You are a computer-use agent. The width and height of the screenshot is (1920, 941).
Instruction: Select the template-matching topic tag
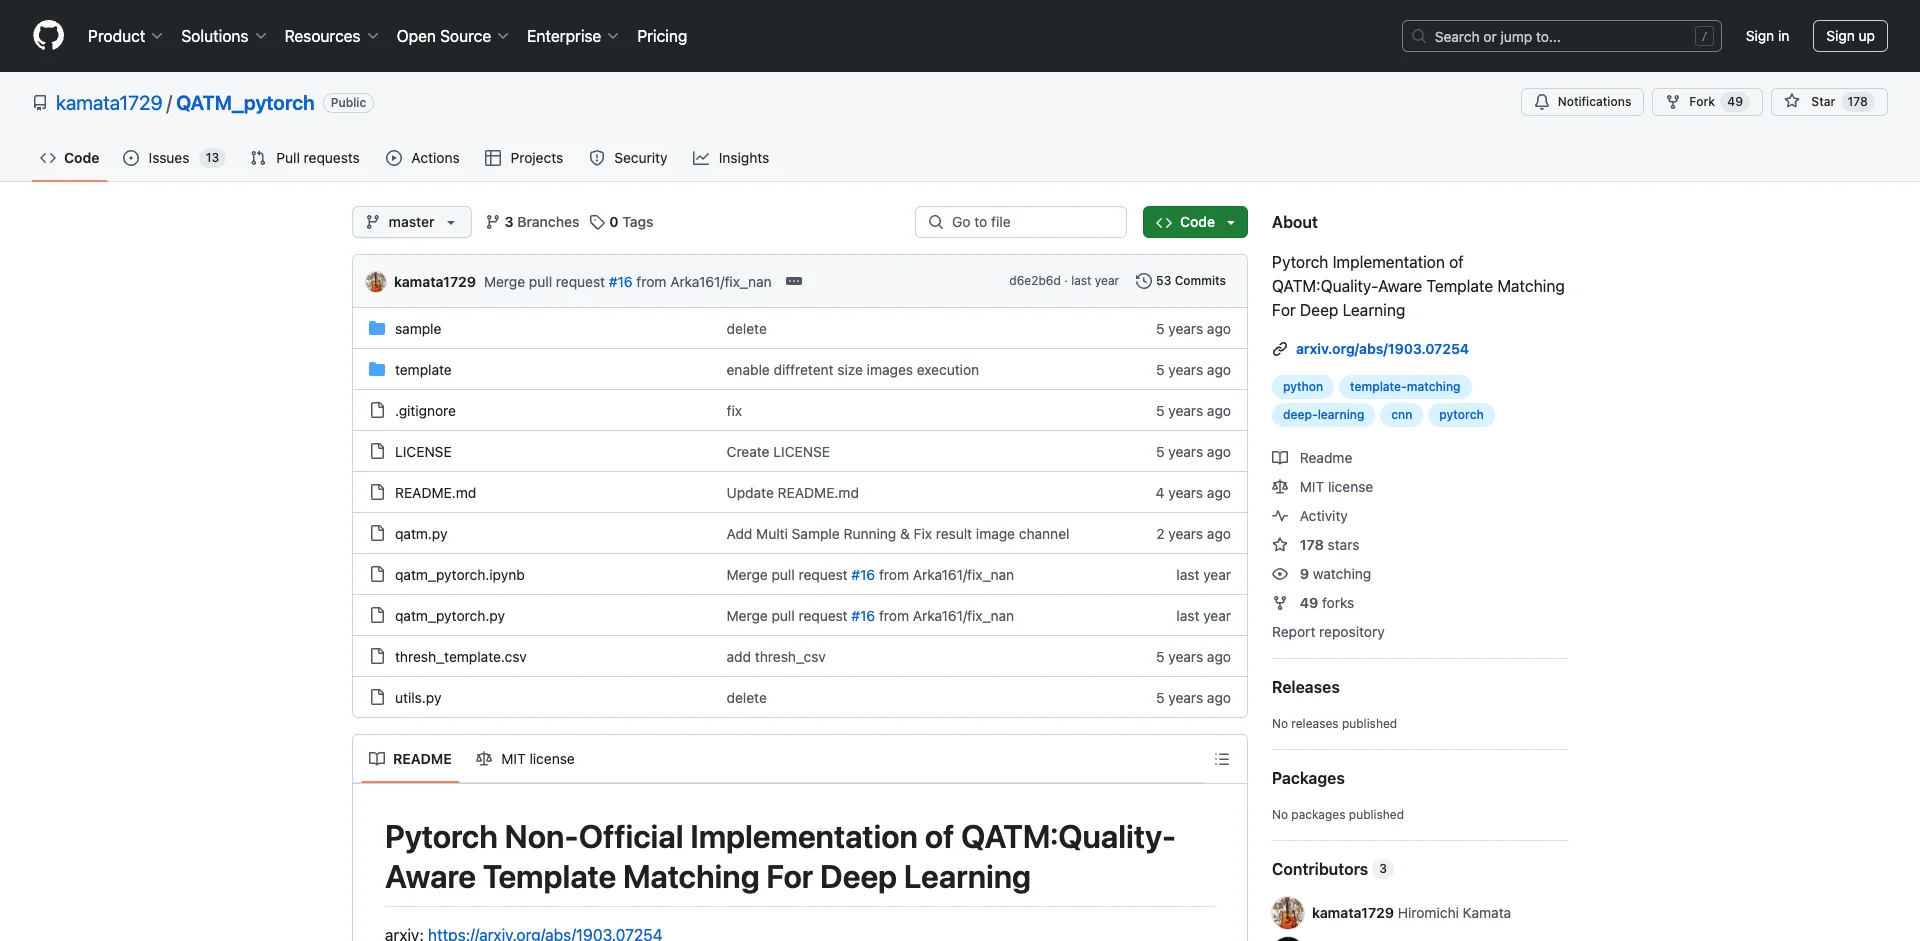pos(1405,387)
